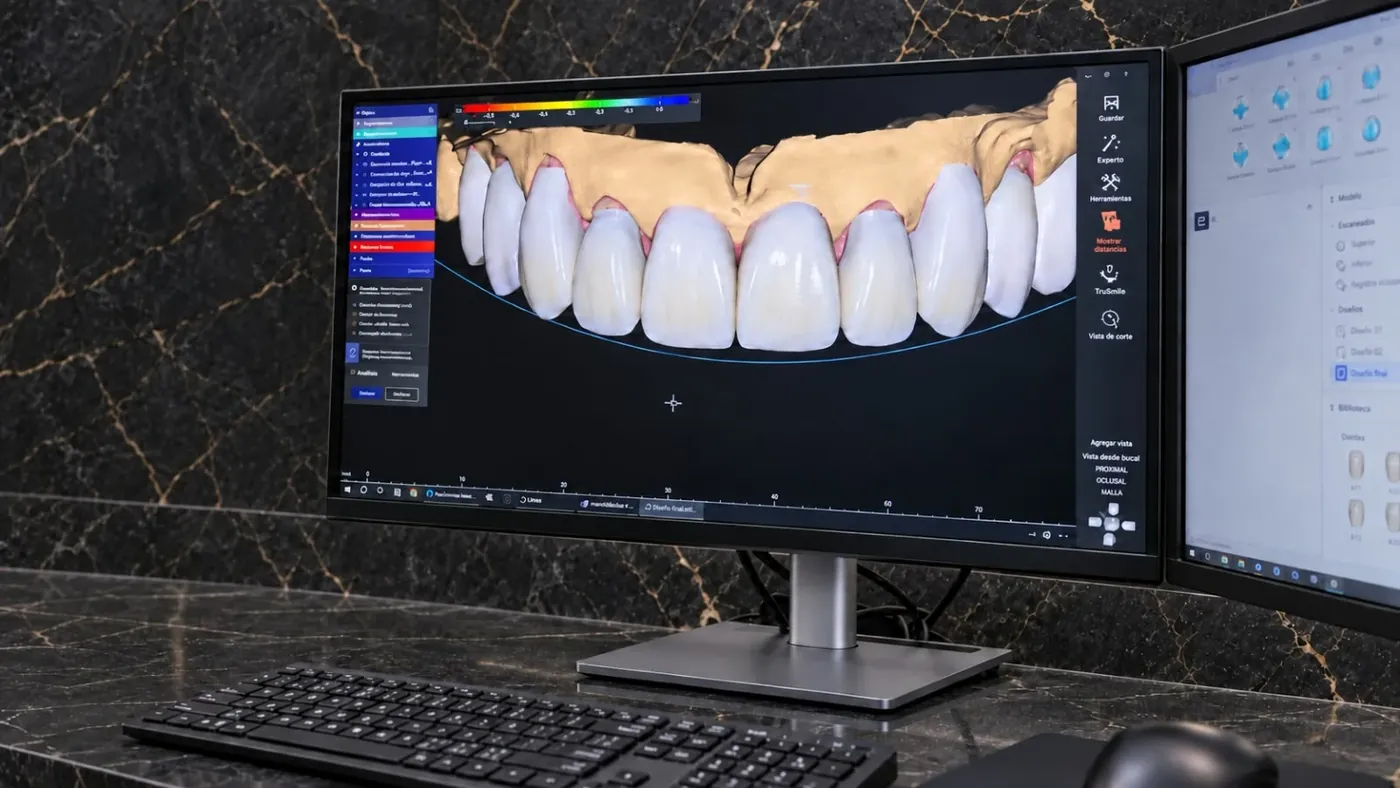Click the outlined button in the wizard panel
1400x788 pixels.
tap(402, 394)
